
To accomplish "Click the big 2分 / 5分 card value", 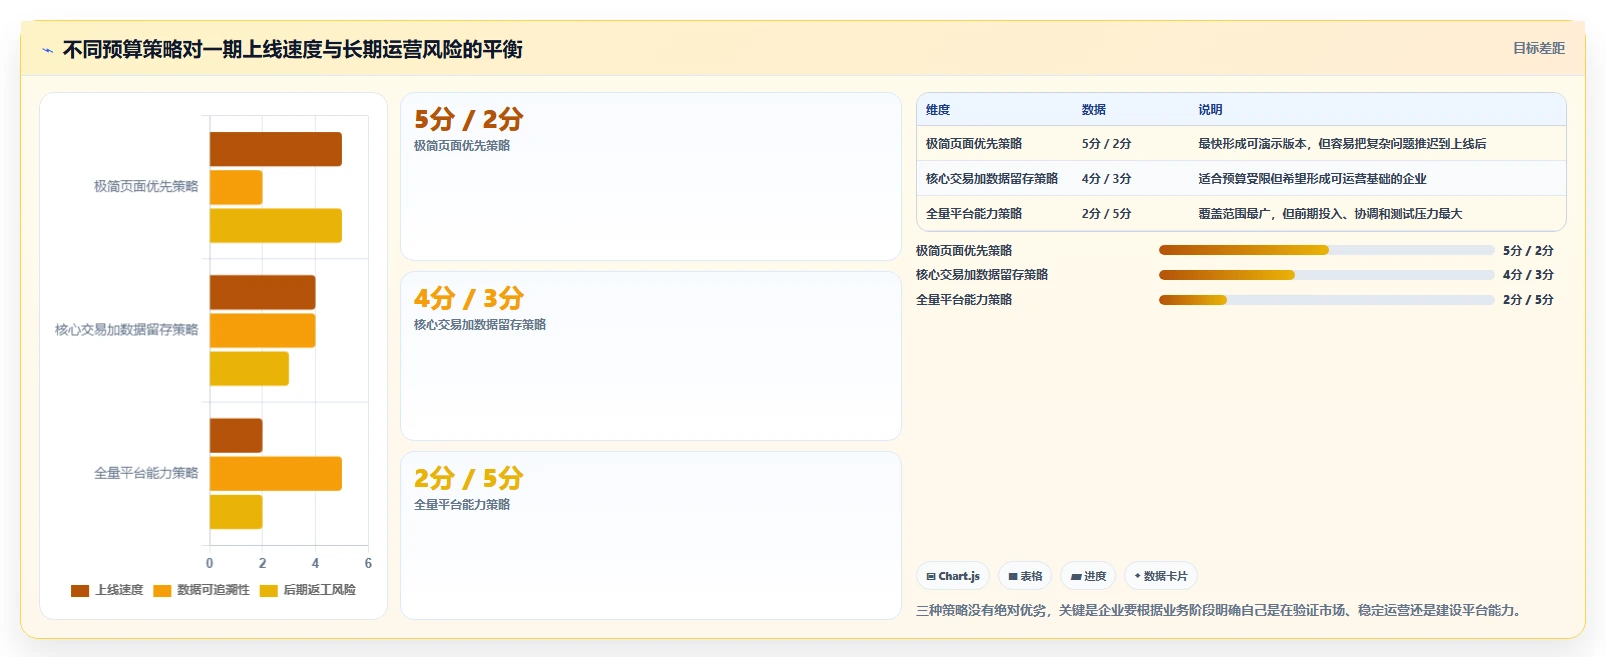I will click(468, 478).
